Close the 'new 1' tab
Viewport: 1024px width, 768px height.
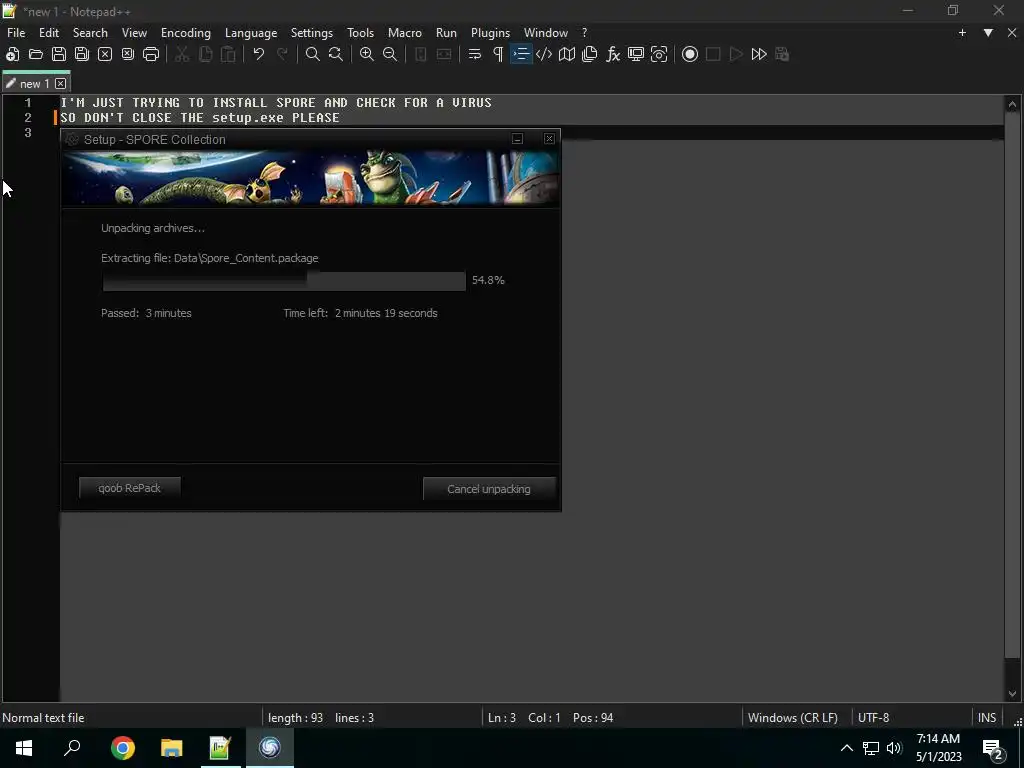coord(61,83)
